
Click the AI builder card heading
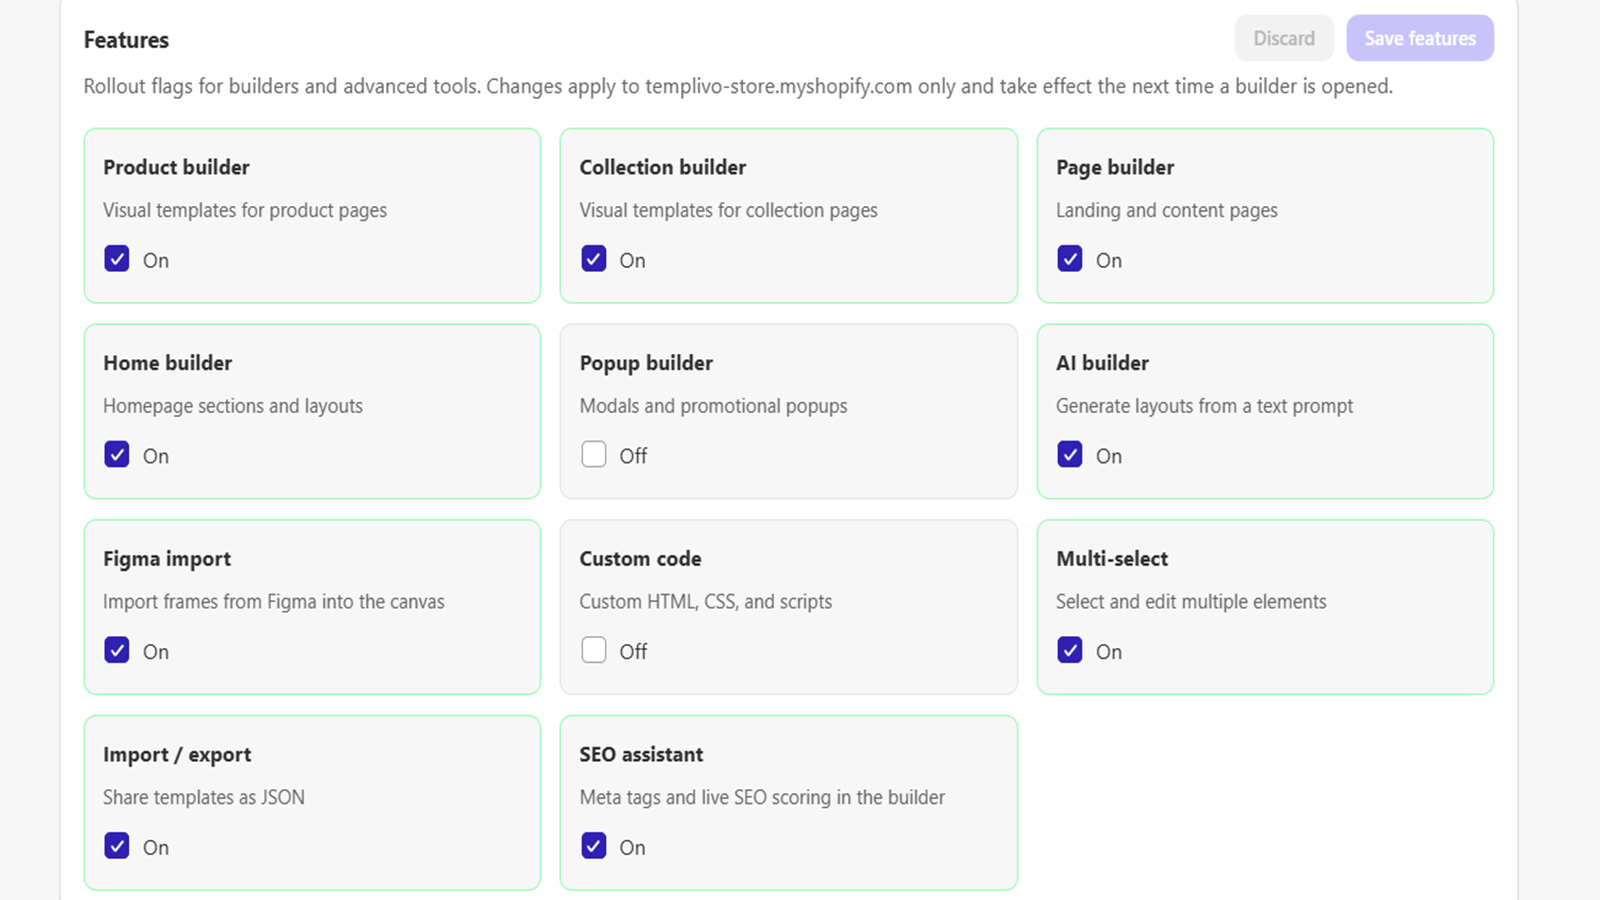1102,363
